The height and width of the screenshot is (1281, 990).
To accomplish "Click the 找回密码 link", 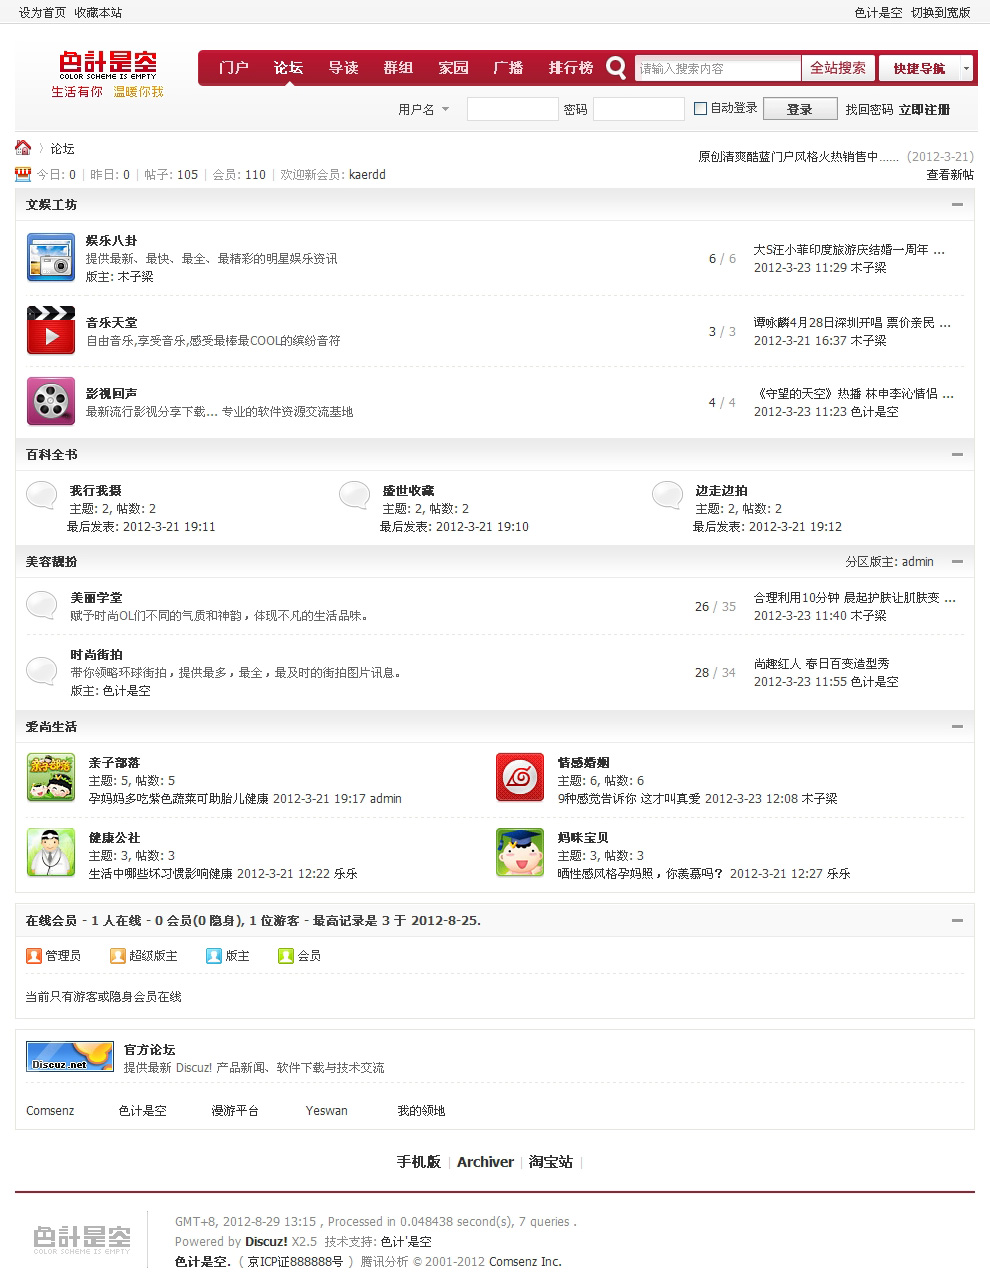I will tap(869, 110).
